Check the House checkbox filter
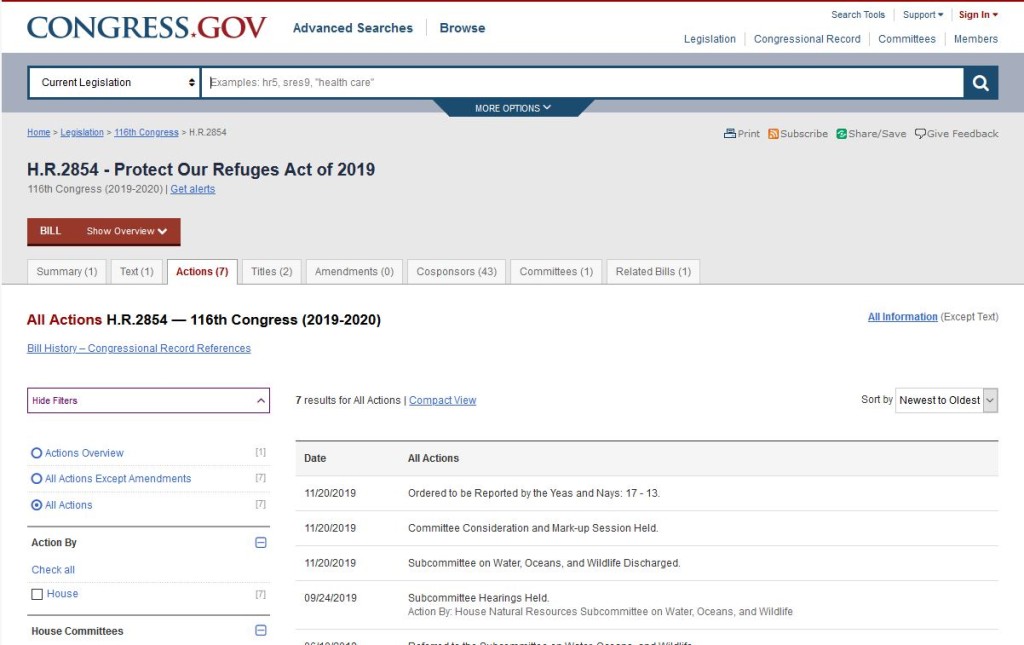Screen dimensions: 1024x645 click(37, 594)
